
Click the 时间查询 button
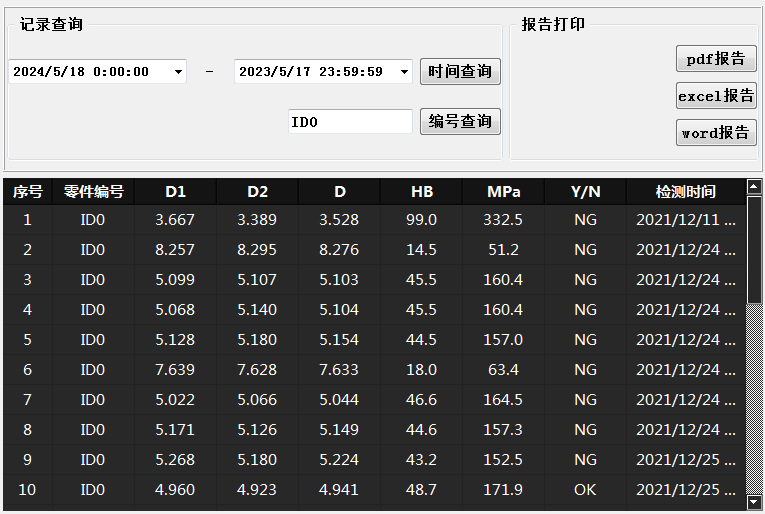pyautogui.click(x=460, y=72)
